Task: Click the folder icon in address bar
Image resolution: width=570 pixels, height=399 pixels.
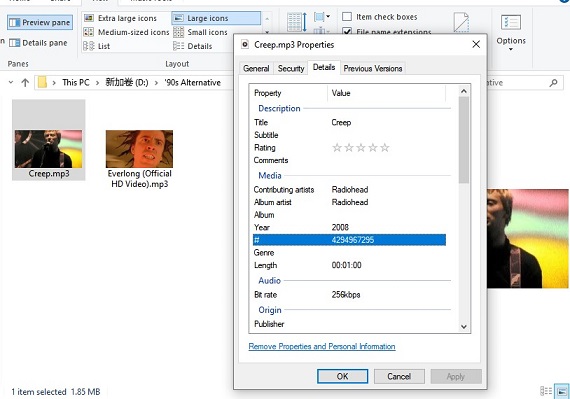Action: [42, 82]
